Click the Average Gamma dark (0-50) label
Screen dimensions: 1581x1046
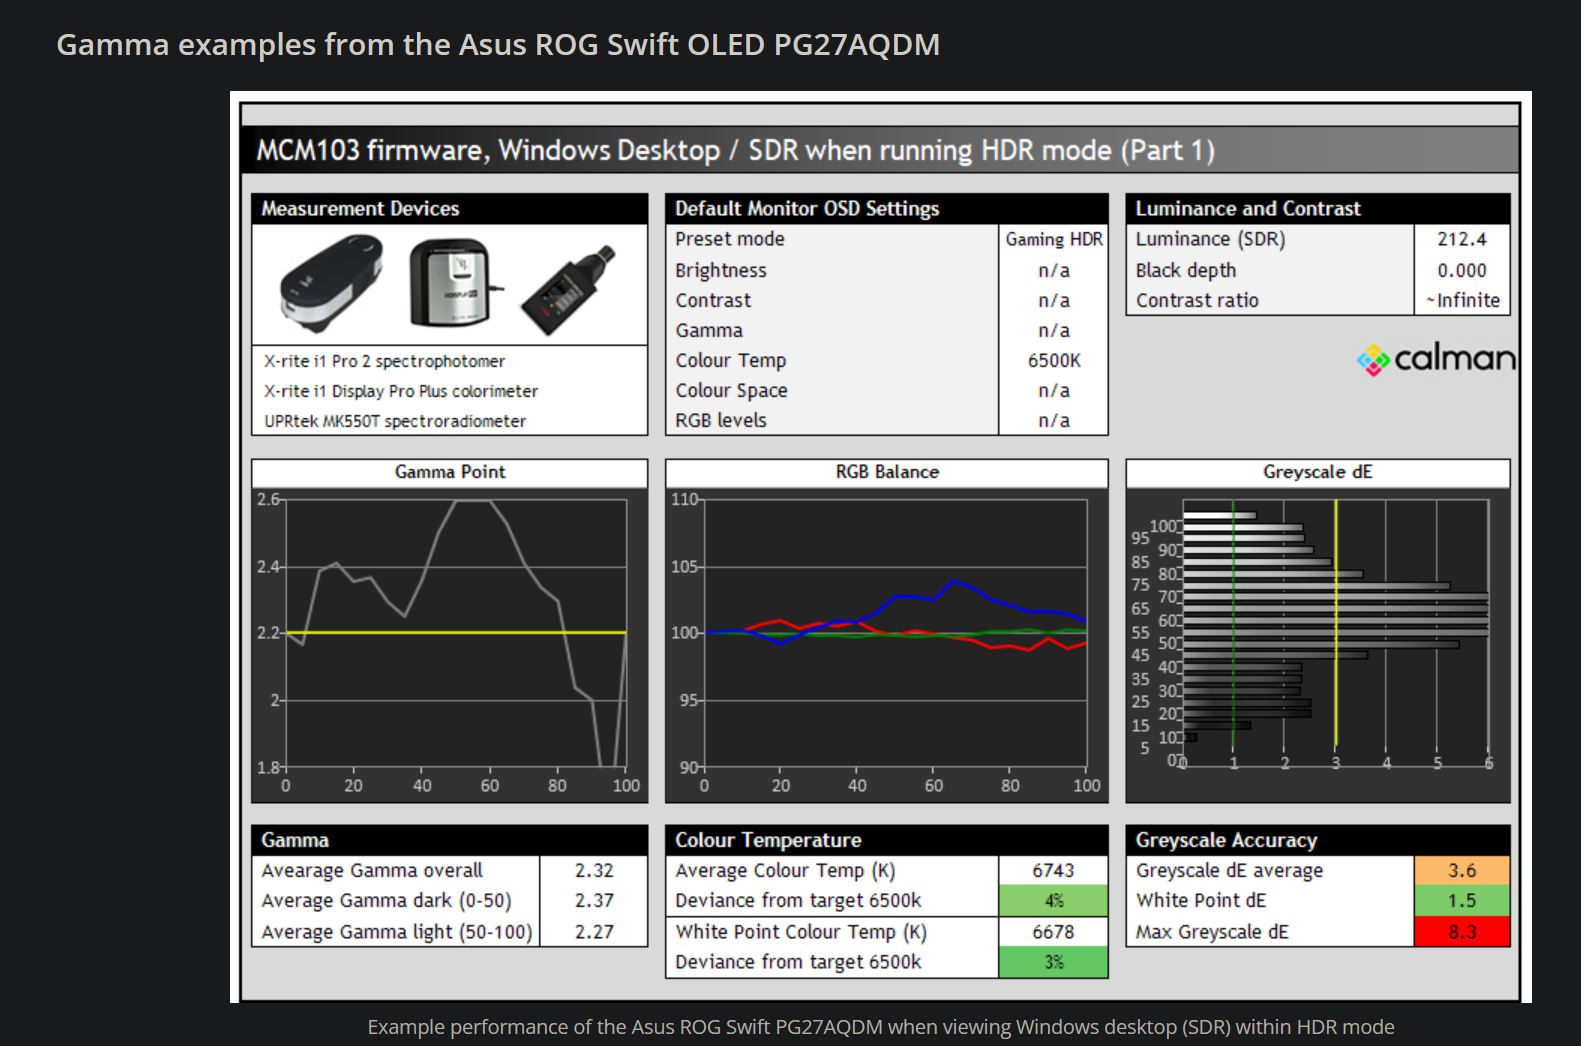pyautogui.click(x=387, y=901)
